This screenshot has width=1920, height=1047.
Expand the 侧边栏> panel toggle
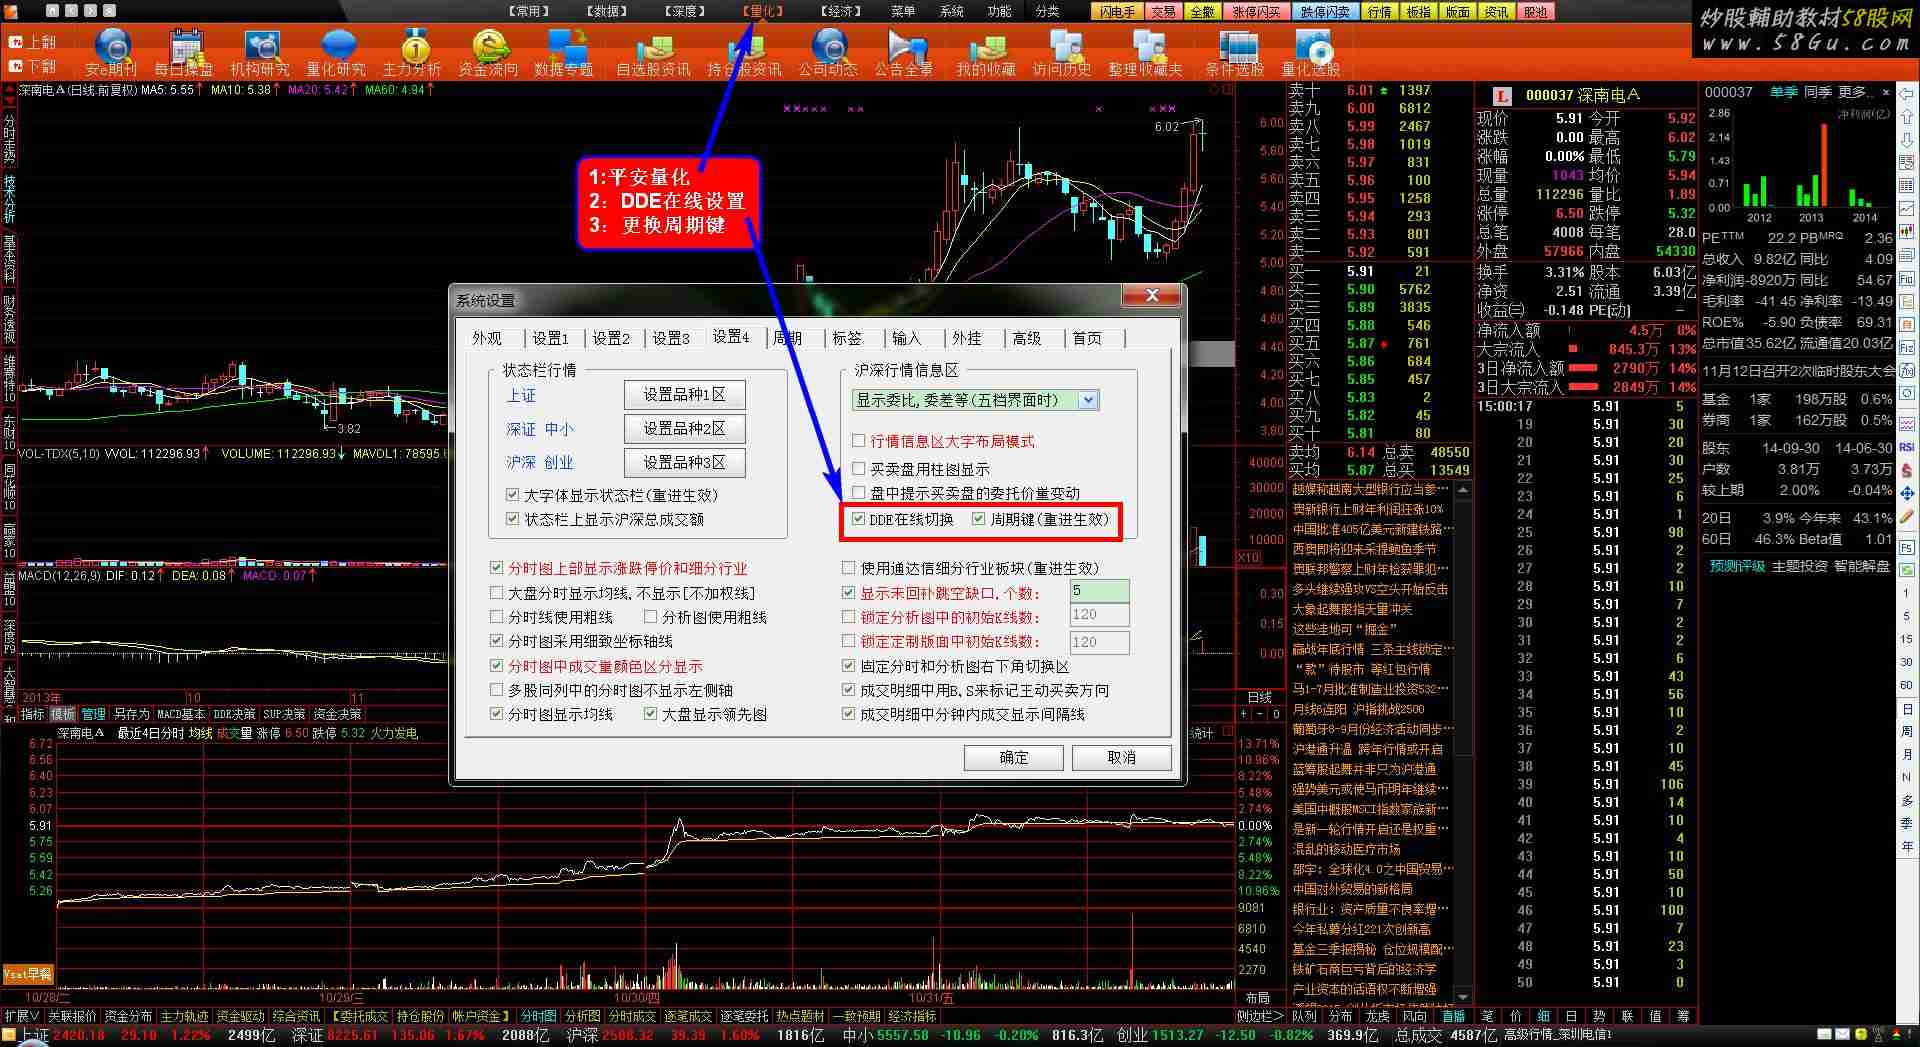(1259, 1016)
